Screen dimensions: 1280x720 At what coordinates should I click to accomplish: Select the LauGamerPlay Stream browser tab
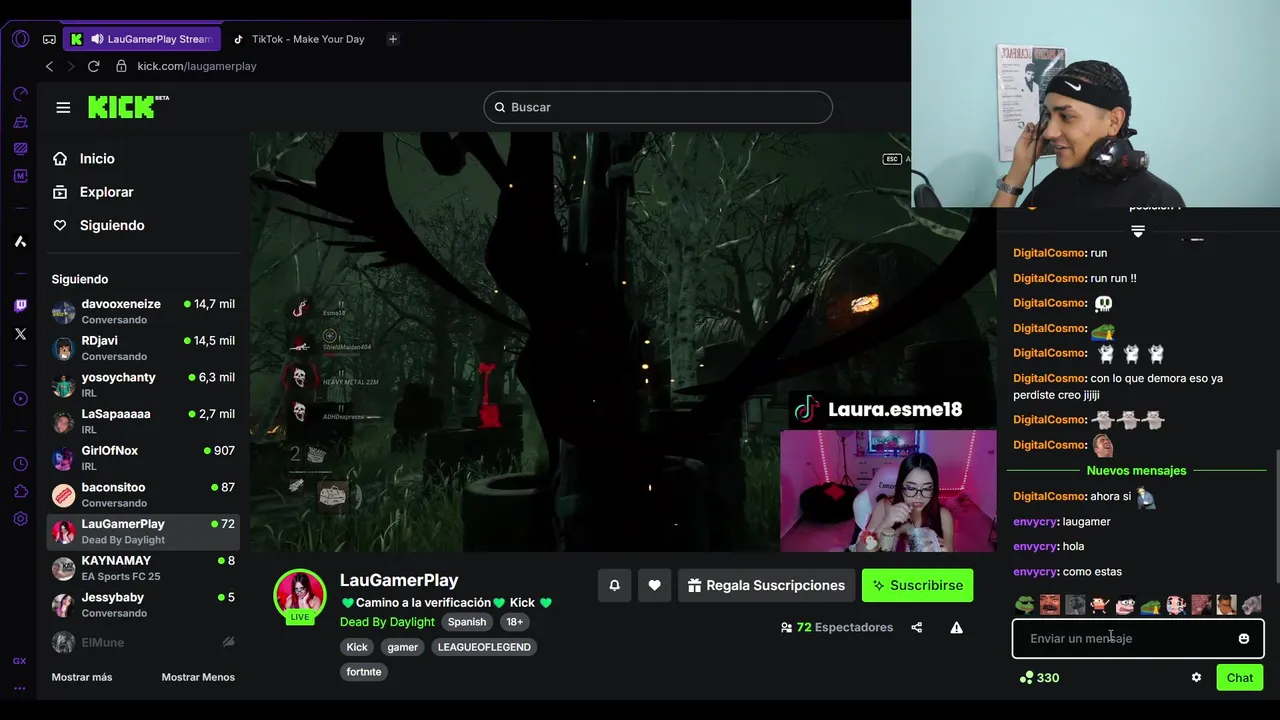(142, 39)
